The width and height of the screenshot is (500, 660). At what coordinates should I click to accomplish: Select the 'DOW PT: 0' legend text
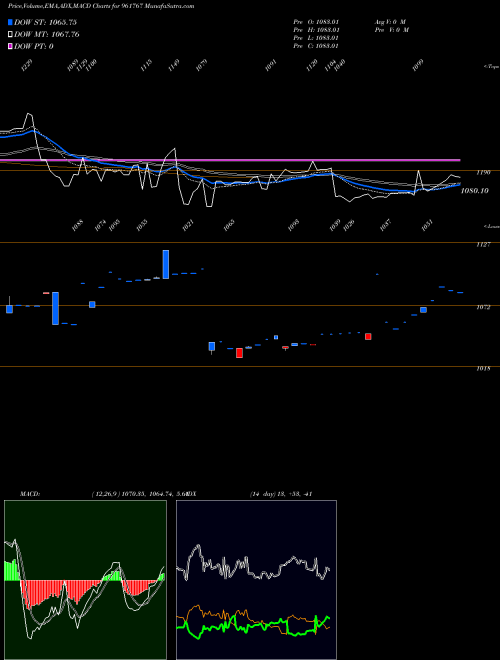click(34, 46)
